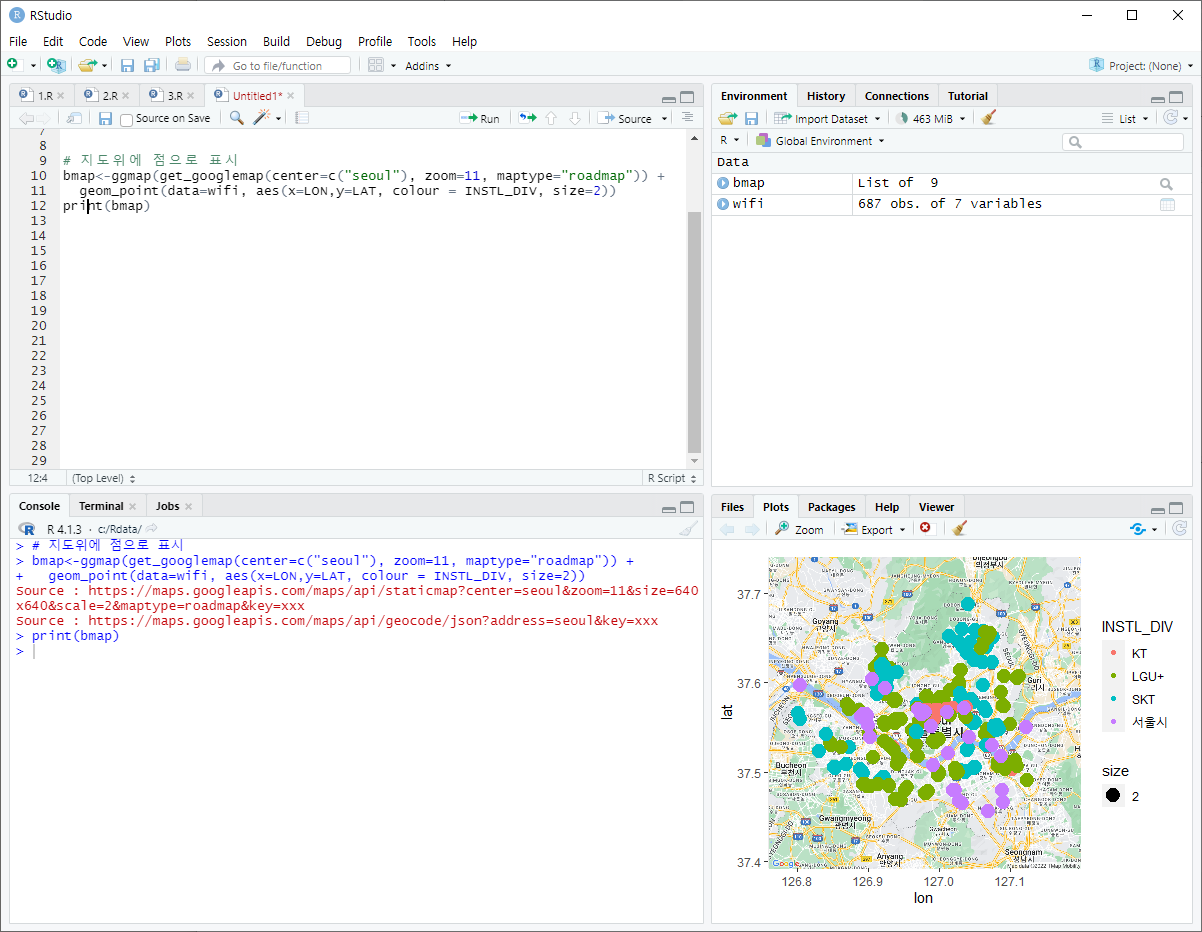
Task: Click the Source button
Action: click(625, 118)
